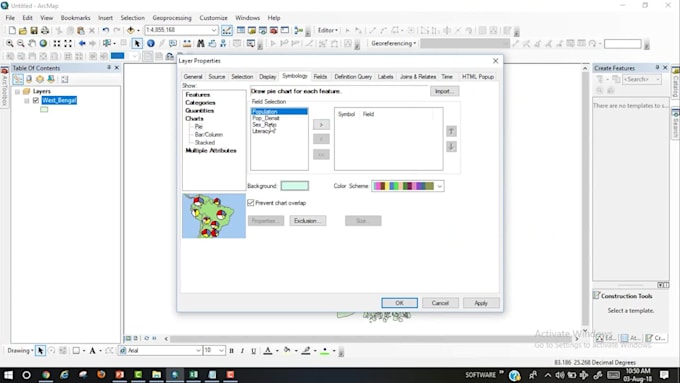
Task: Open the Geoprocessing menu
Action: click(x=172, y=18)
